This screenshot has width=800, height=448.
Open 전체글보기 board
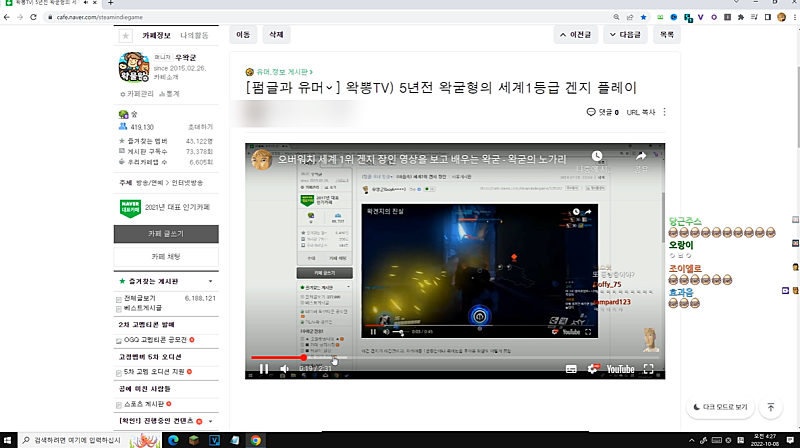point(140,298)
